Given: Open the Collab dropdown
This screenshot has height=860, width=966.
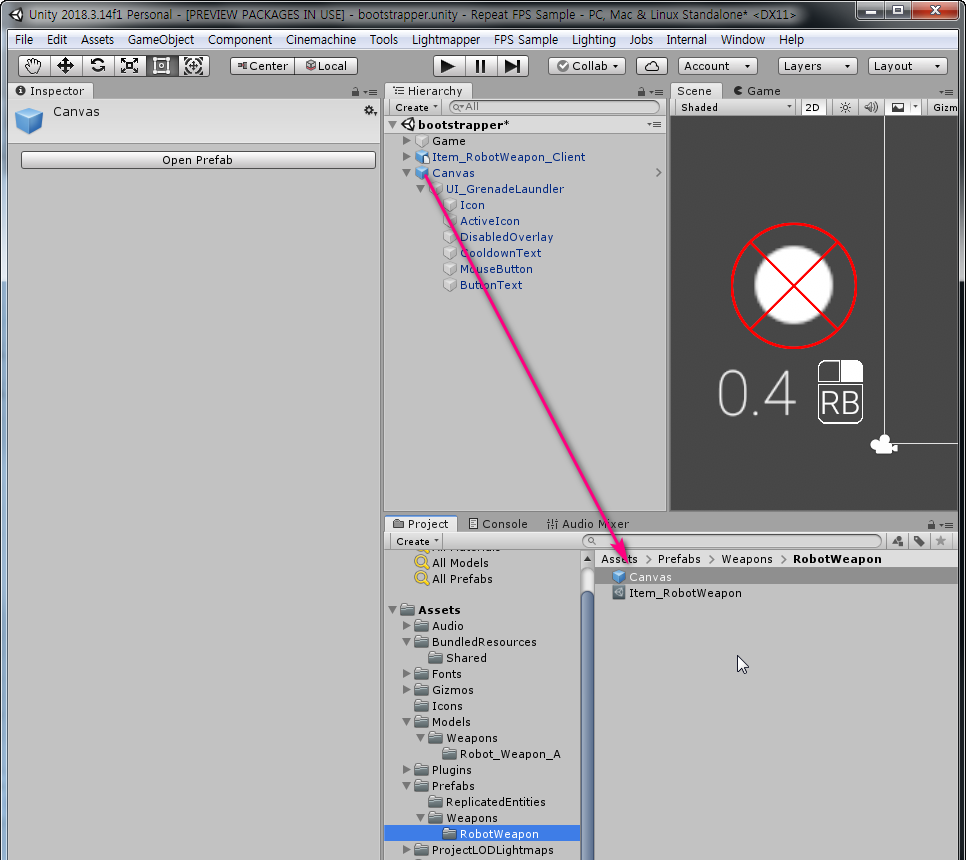Looking at the screenshot, I should point(587,66).
